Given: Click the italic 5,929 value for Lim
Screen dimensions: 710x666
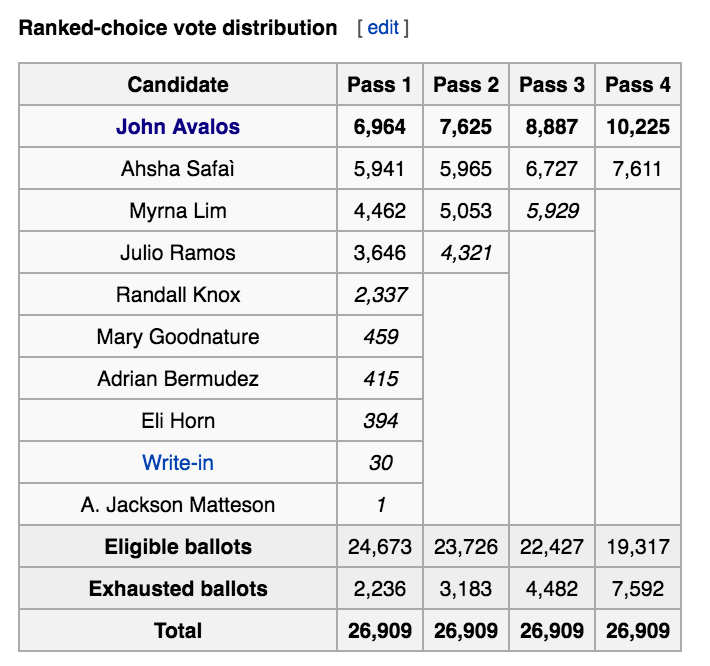Looking at the screenshot, I should [552, 211].
